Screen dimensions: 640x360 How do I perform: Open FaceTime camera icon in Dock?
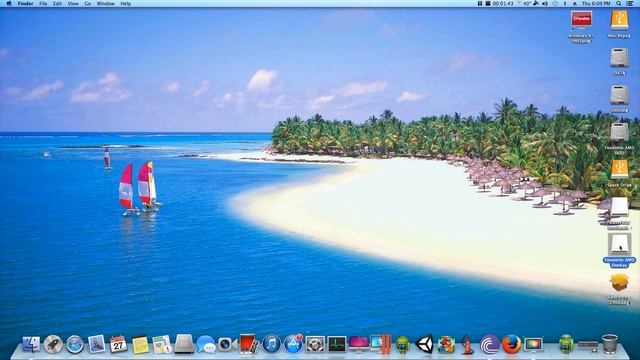[x=227, y=344]
